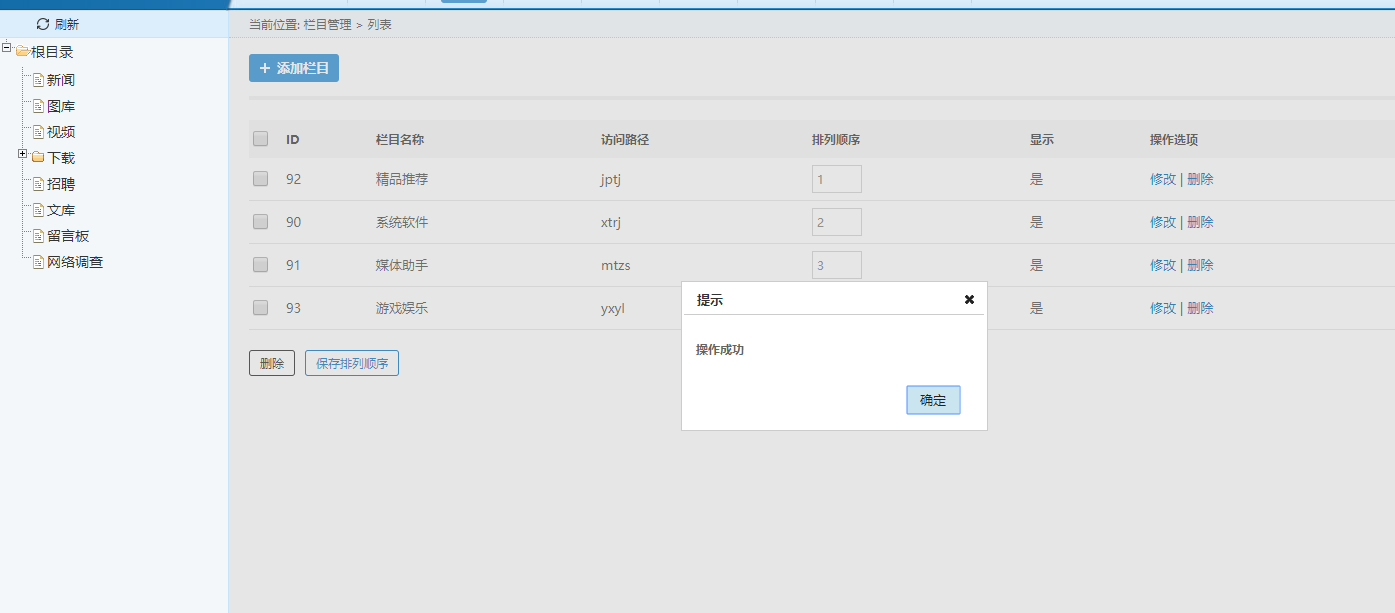Viewport: 1395px width, 613px height.
Task: Open the 新闻 tree item
Action: point(61,80)
